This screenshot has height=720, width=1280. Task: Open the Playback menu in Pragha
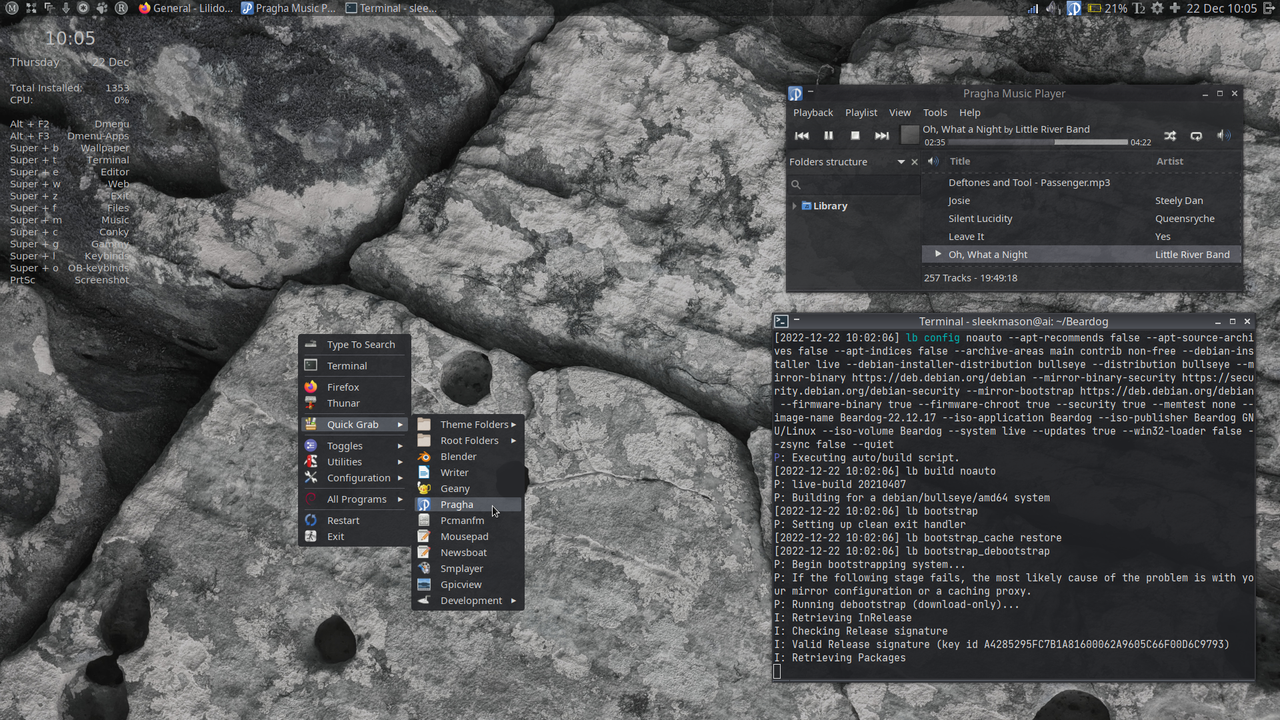(813, 113)
